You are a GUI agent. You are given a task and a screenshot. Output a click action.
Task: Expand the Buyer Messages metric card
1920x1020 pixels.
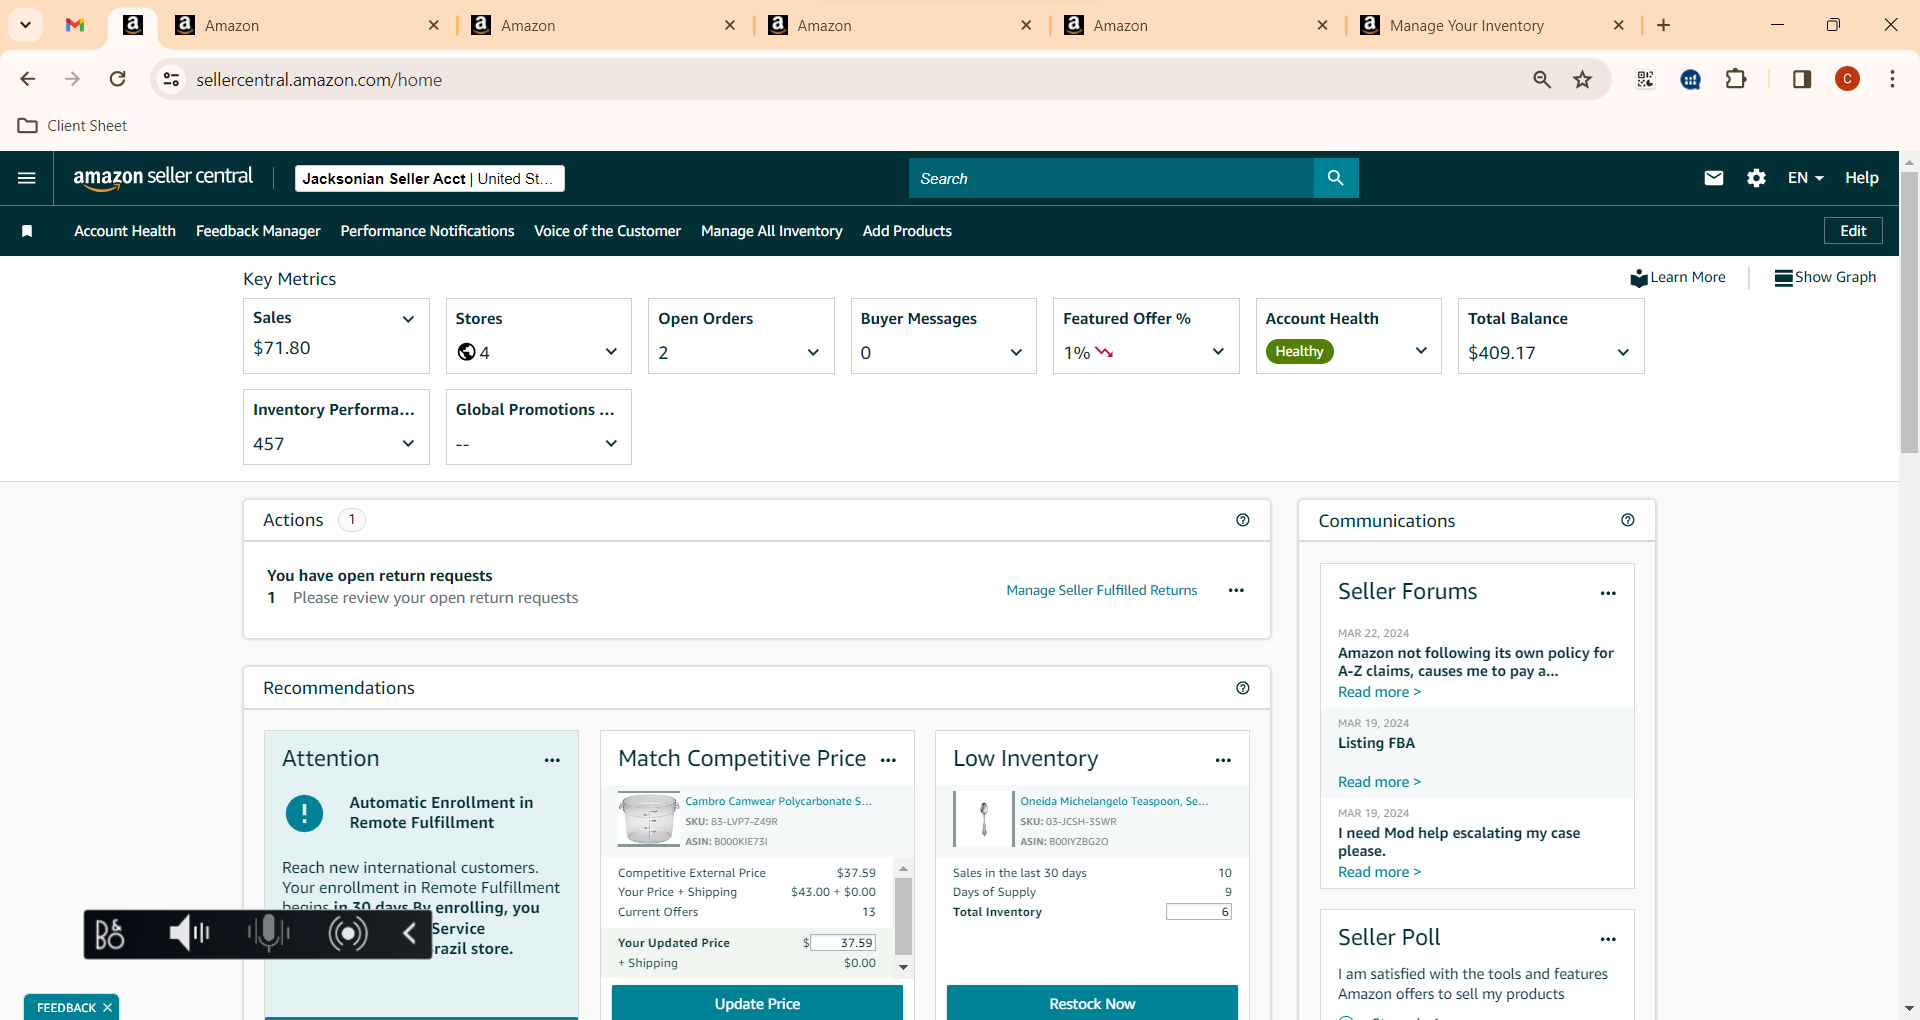point(1016,352)
